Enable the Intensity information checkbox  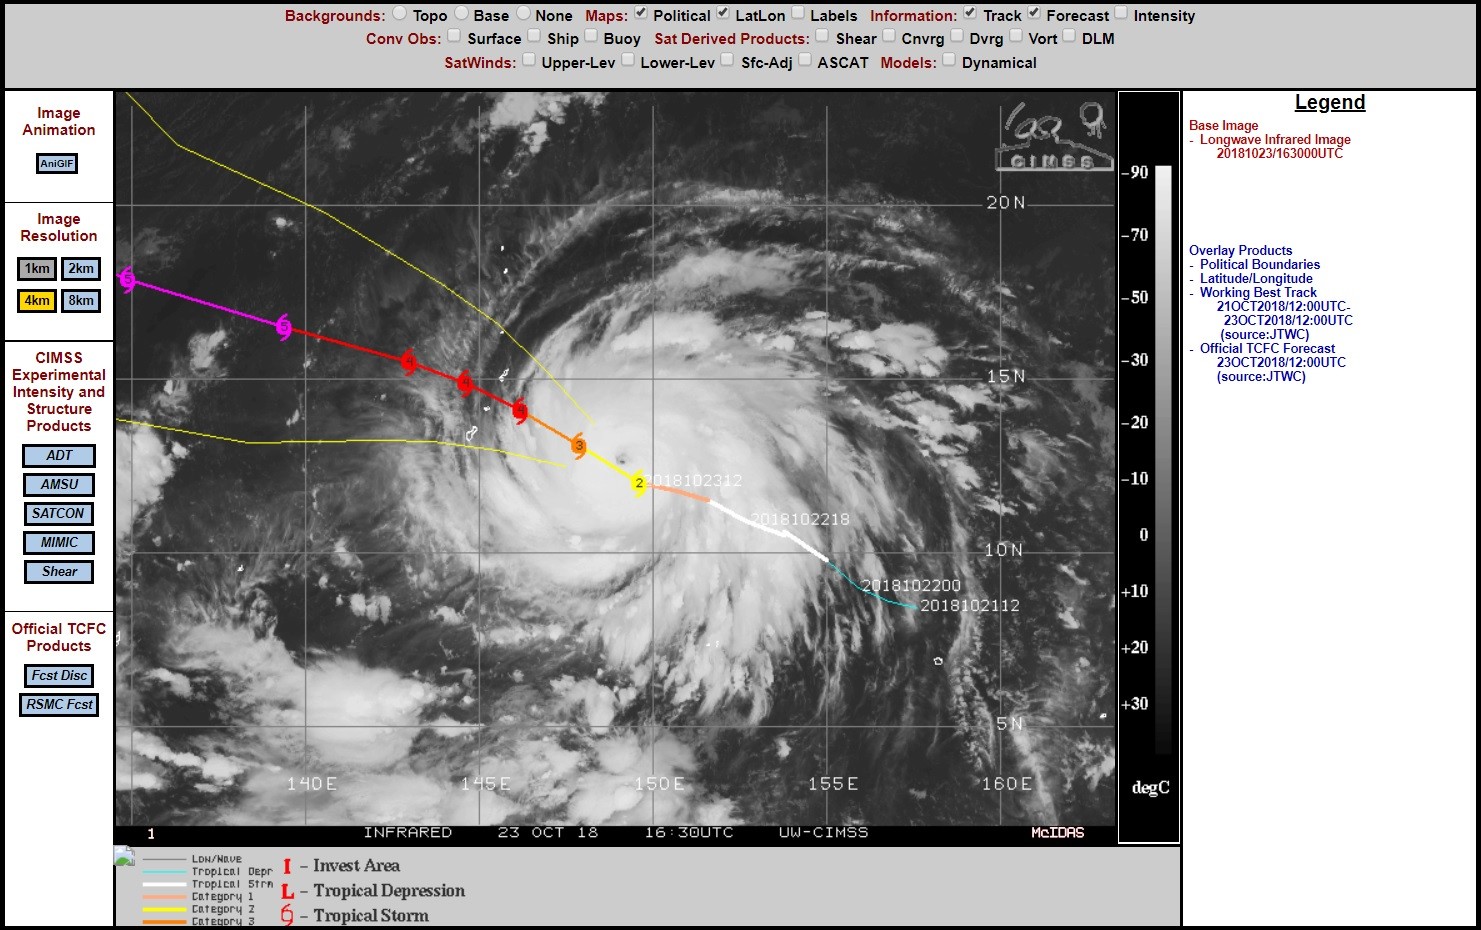tap(1121, 14)
